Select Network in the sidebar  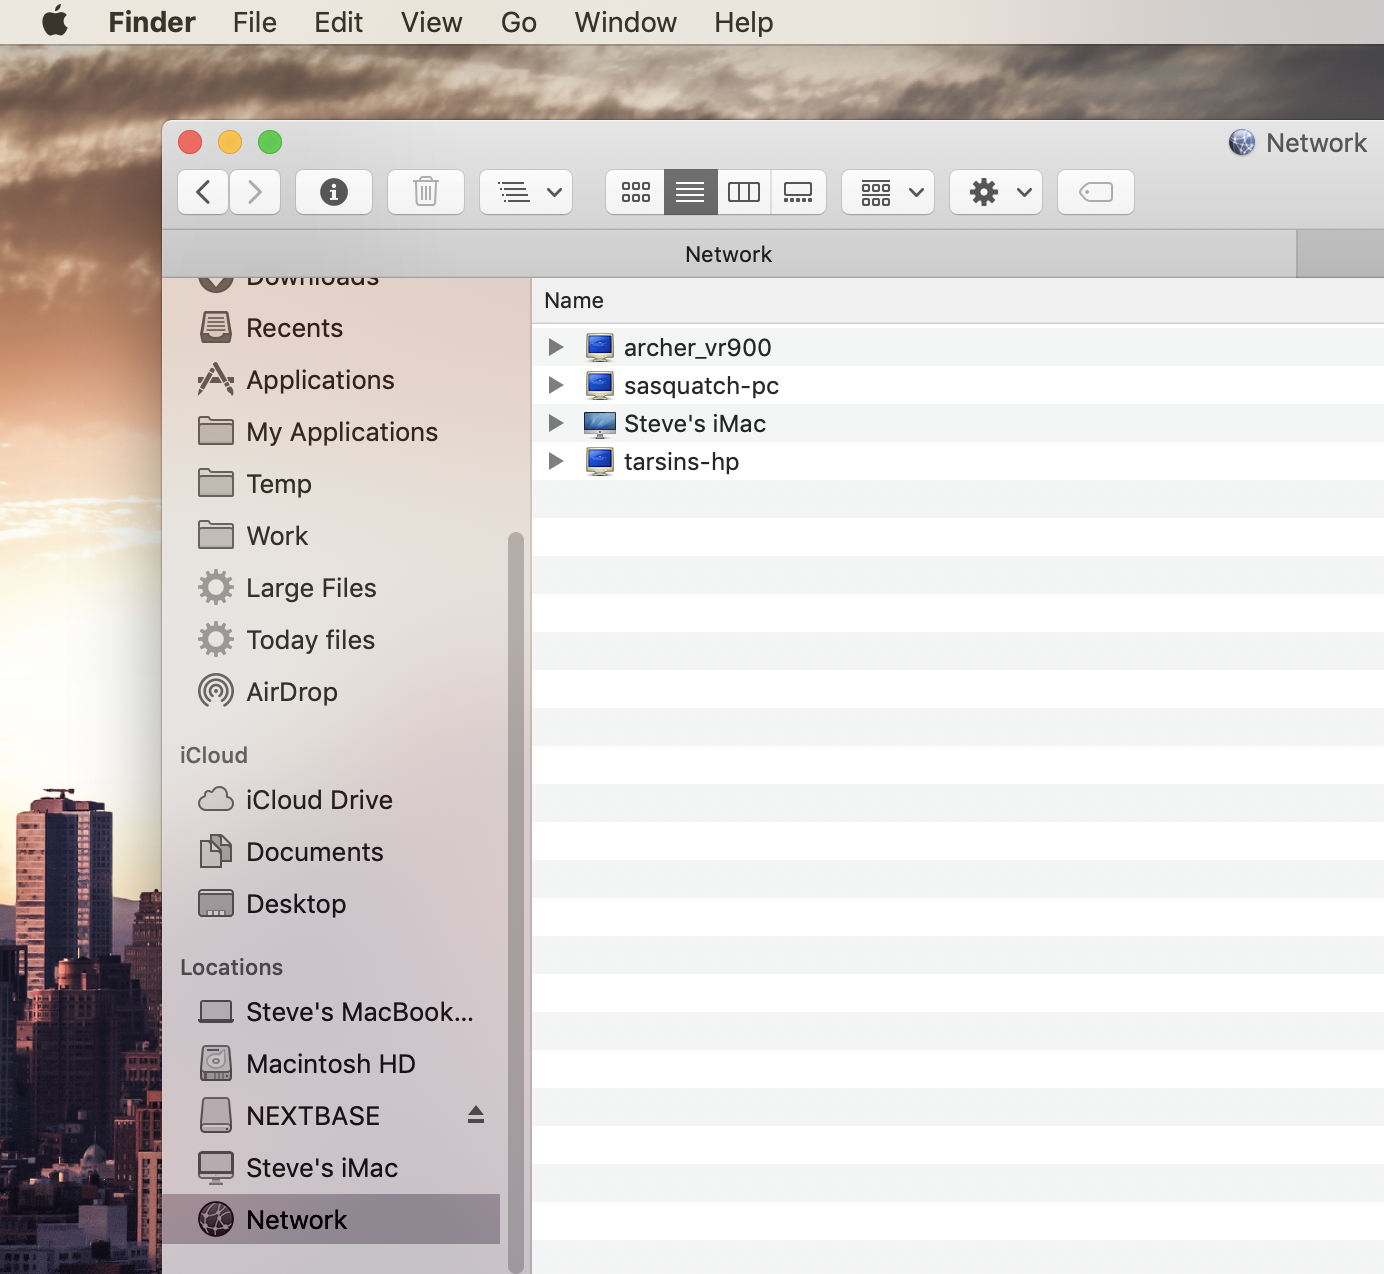click(x=331, y=1219)
